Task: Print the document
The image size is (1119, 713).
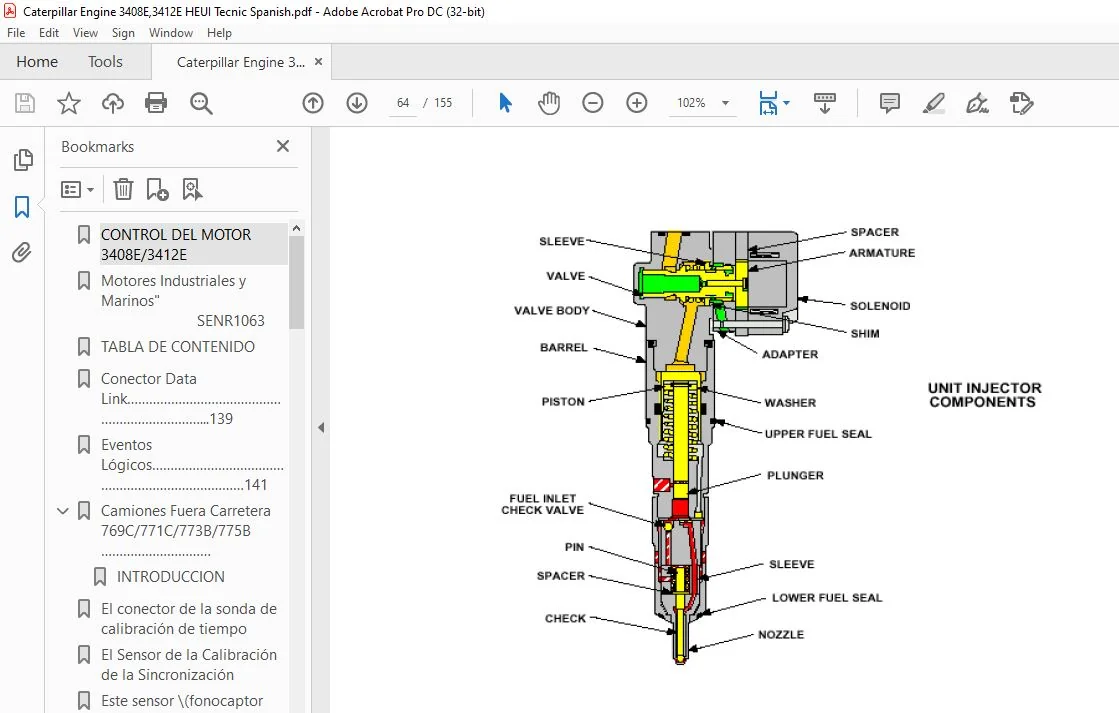Action: [x=156, y=103]
